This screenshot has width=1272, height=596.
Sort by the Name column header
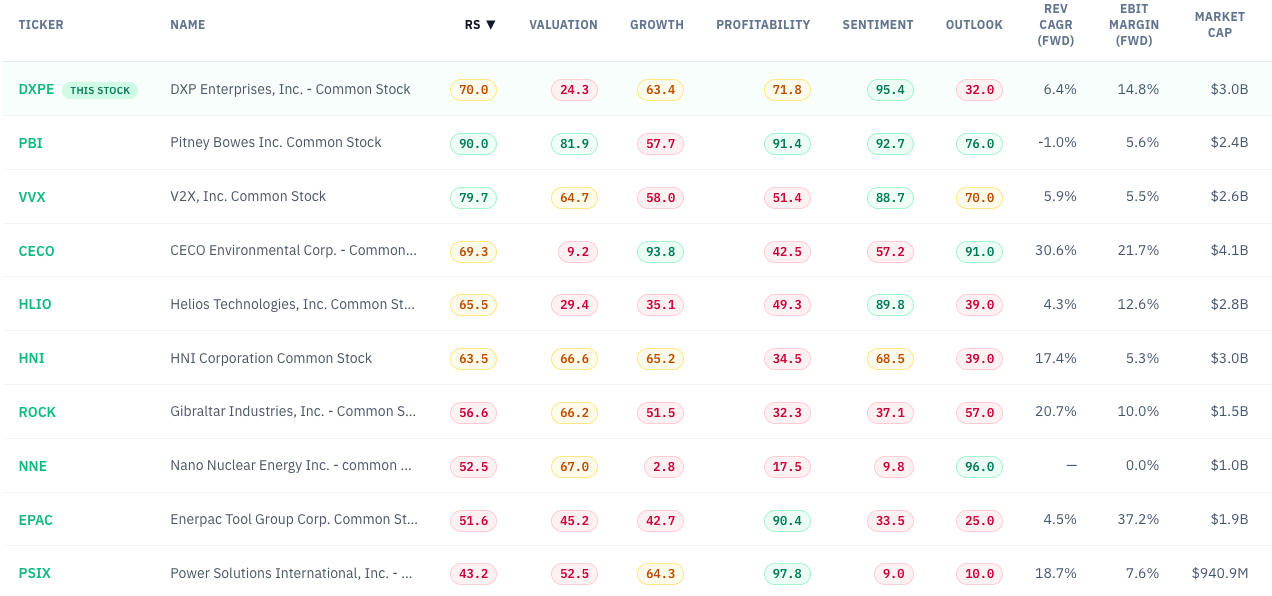pos(188,25)
